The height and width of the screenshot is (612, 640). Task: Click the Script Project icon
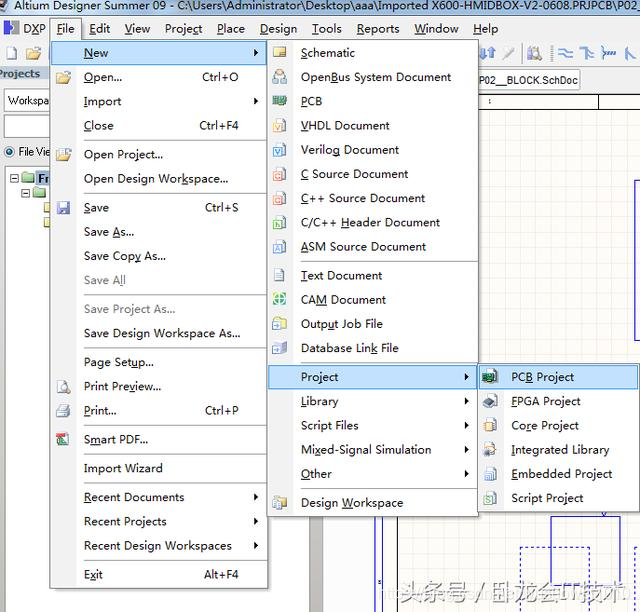tap(490, 498)
